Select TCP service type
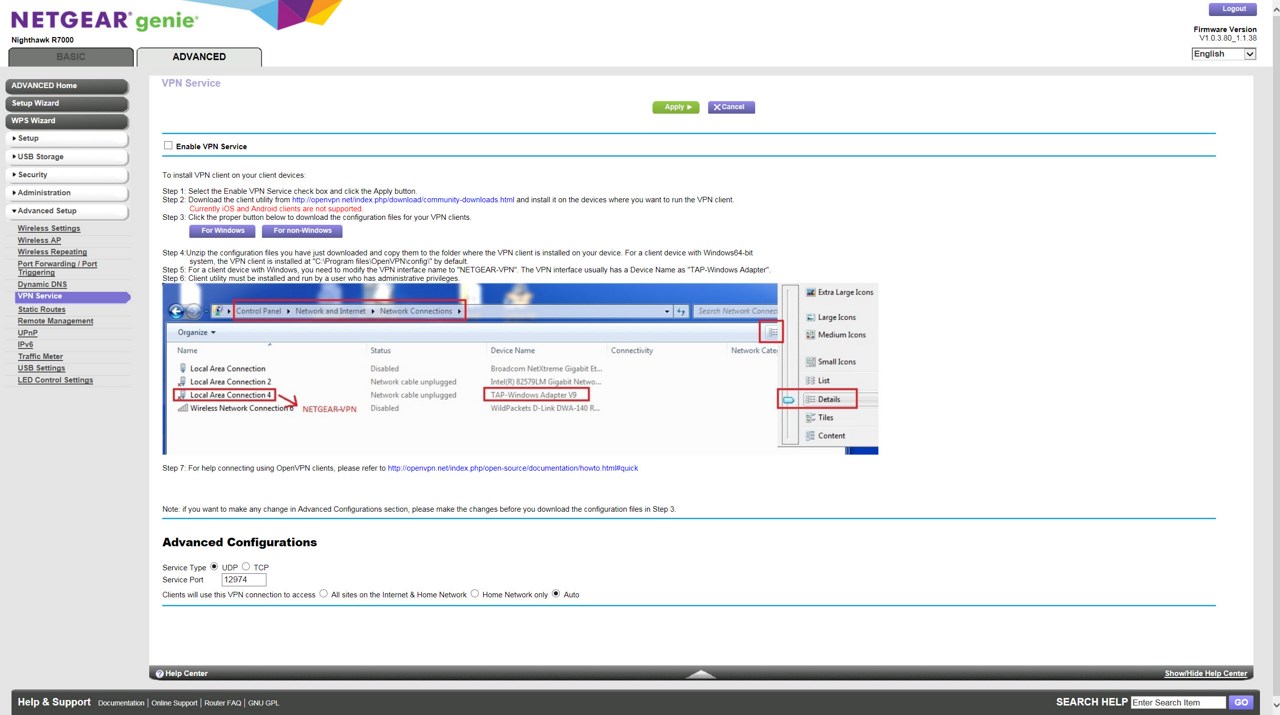This screenshot has width=1280, height=715. (246, 567)
